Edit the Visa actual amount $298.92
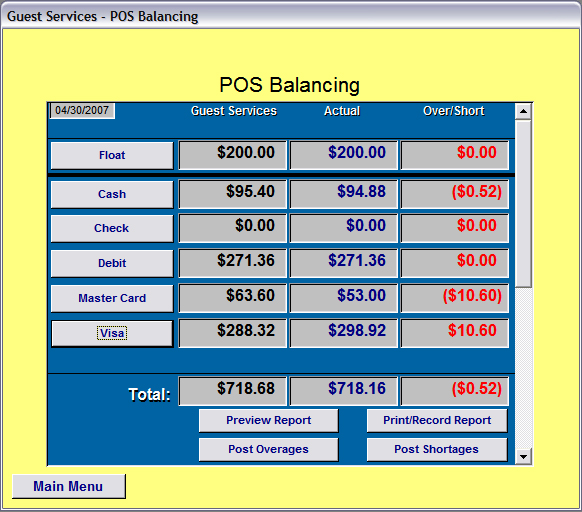 pos(343,333)
